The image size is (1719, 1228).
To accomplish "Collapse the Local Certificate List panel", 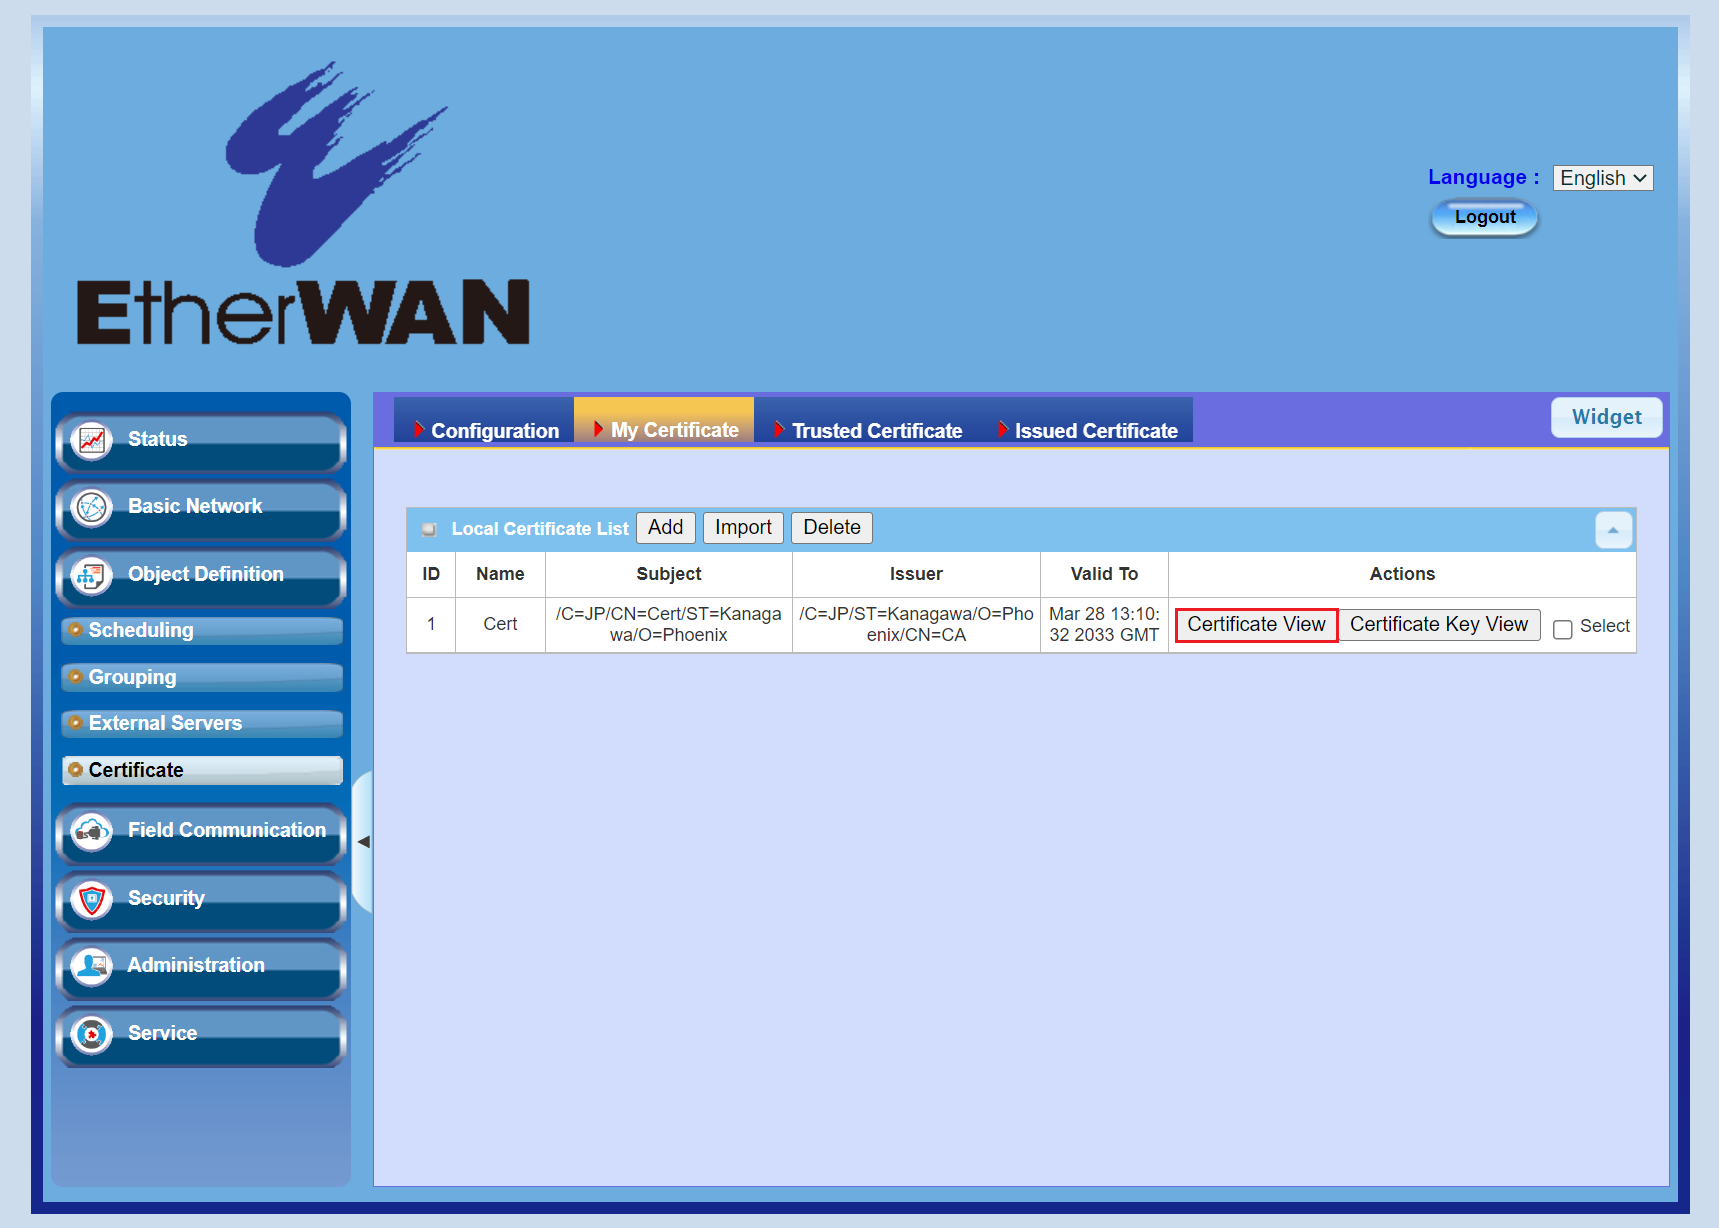I will click(1613, 530).
